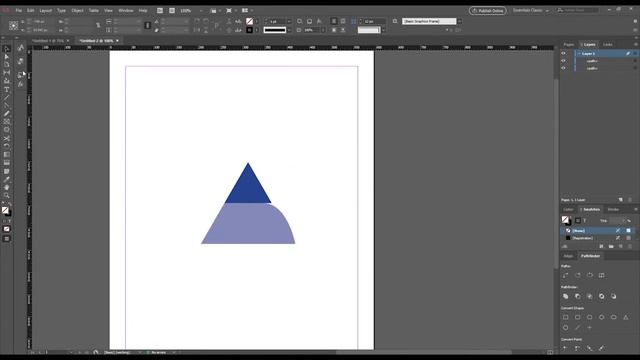640x360 pixels.
Task: Toggle the screen view mode at toolbox bottom
Action: pyautogui.click(x=7, y=239)
